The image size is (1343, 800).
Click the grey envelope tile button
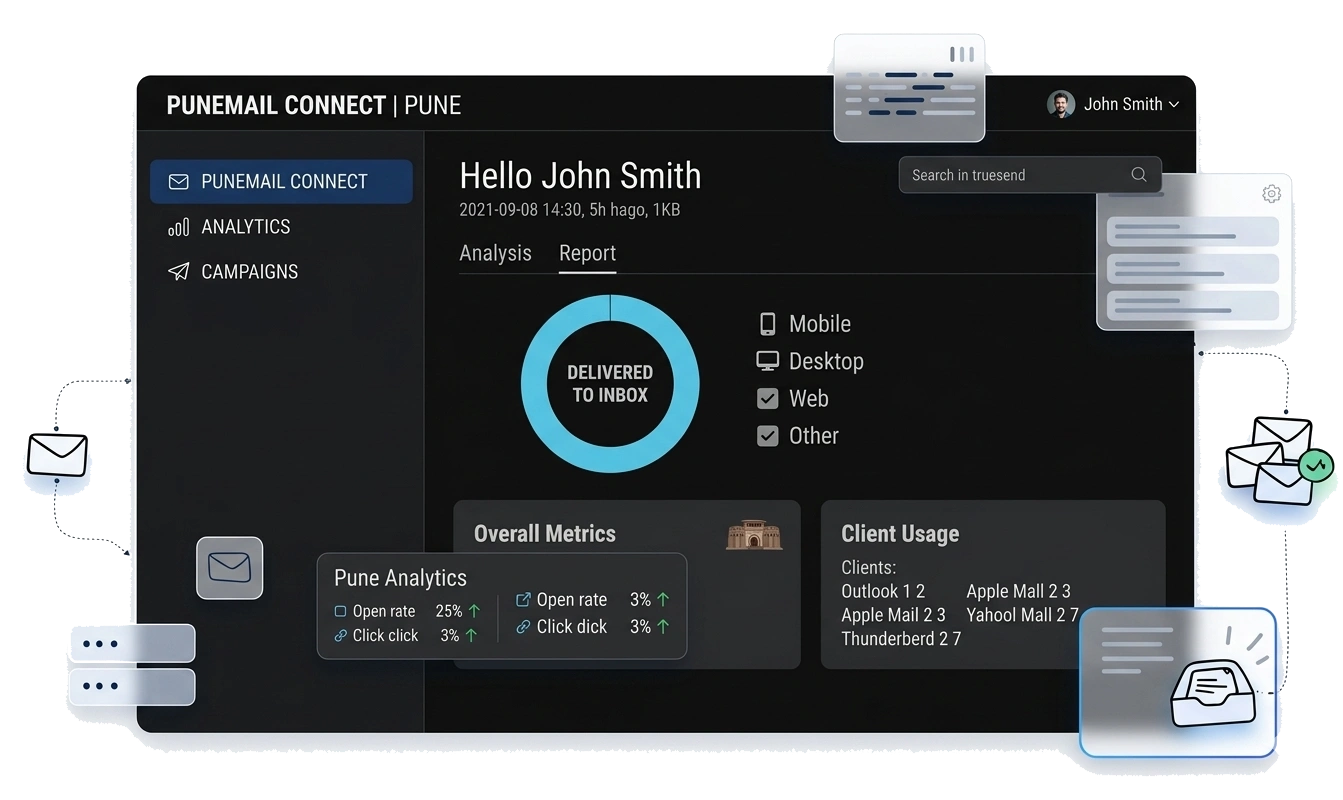coord(229,568)
